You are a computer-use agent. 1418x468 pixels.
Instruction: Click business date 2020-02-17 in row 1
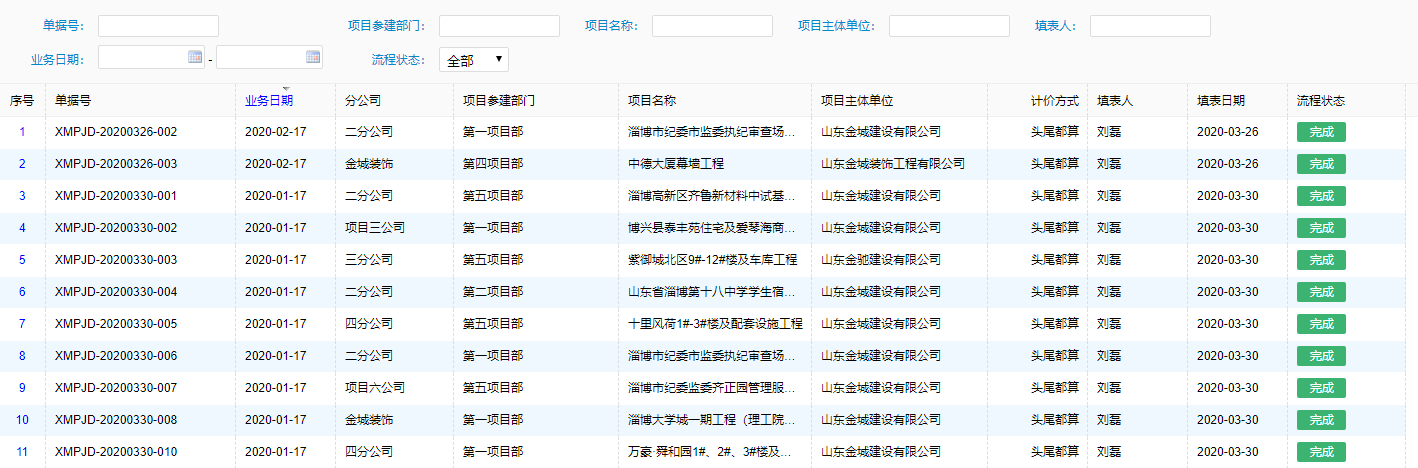(276, 132)
